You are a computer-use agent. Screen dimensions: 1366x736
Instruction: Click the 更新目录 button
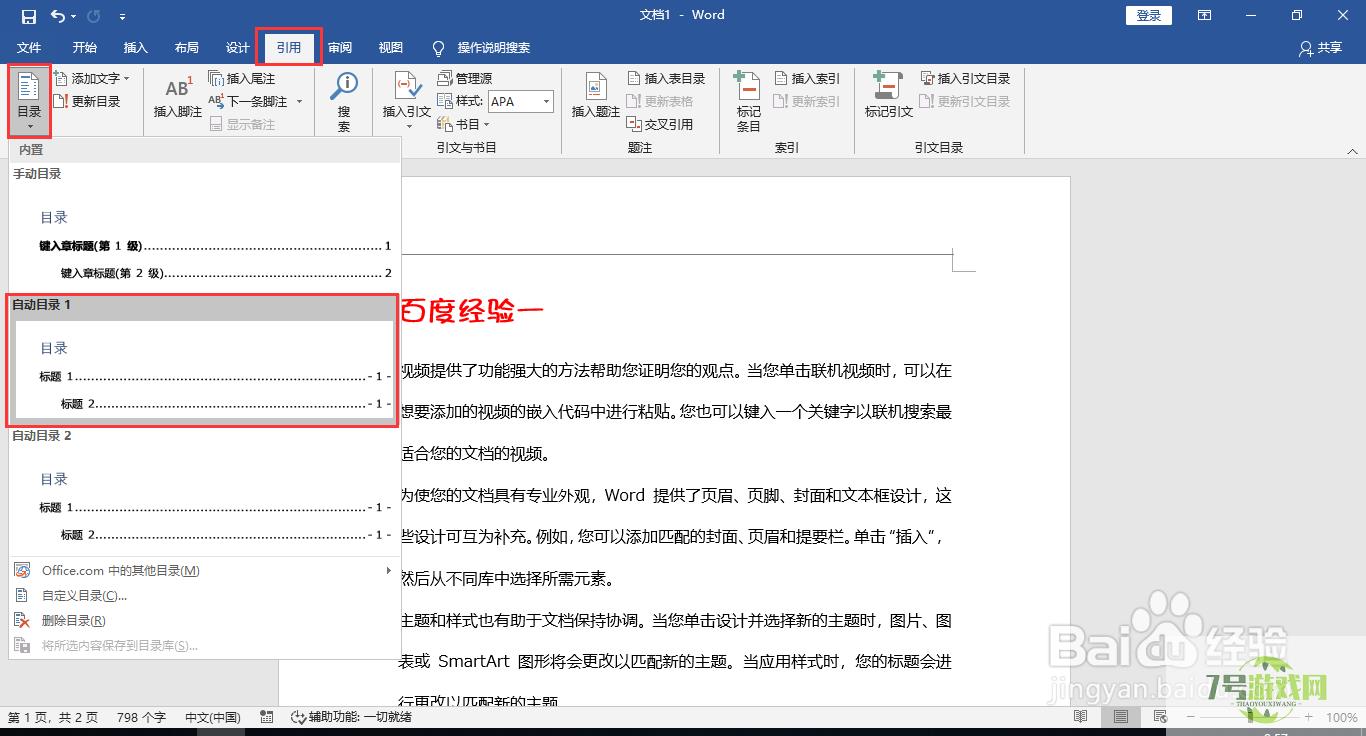pos(87,101)
